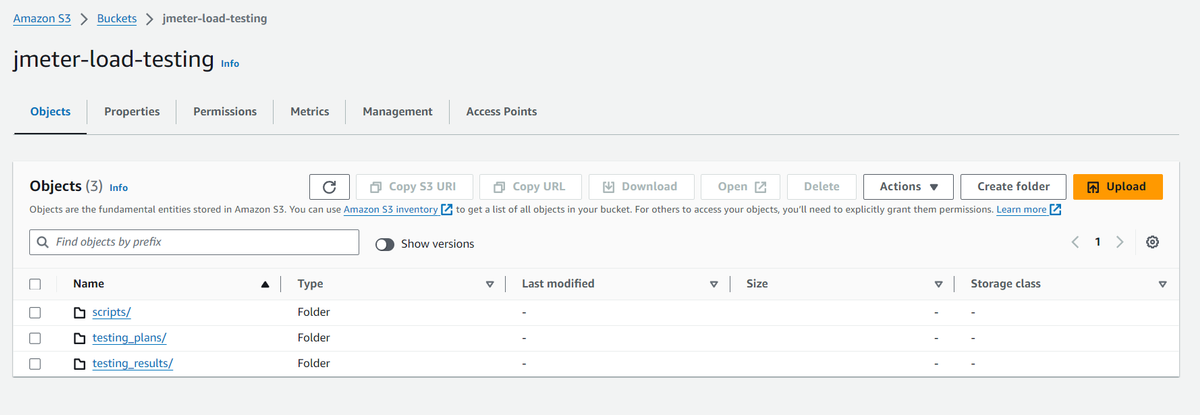Click Folder type cell in scripts/ row
Viewport: 1200px width, 415px height.
pos(314,312)
